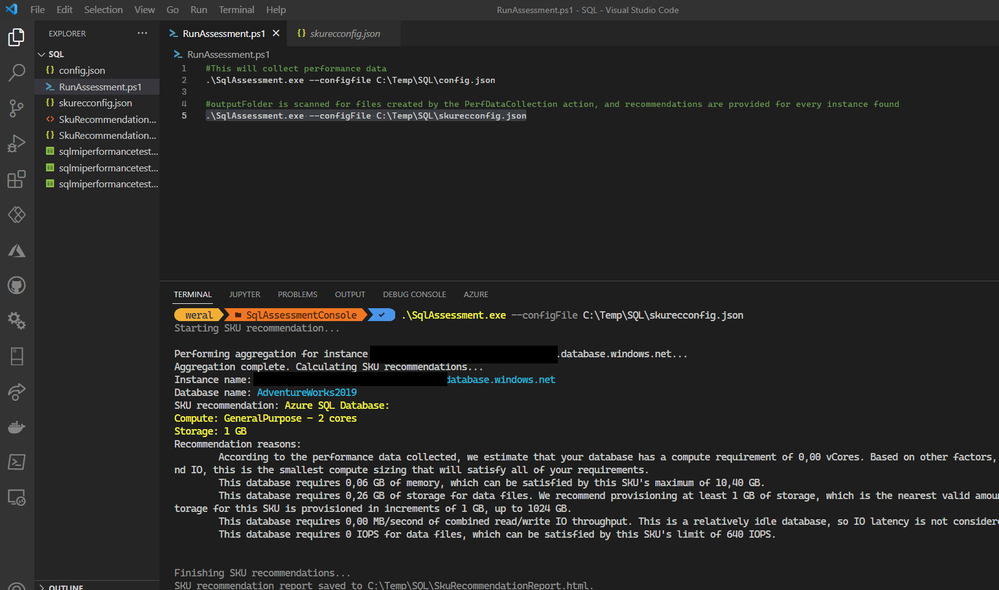The width and height of the screenshot is (999, 590).
Task: Open the Search view in activity bar
Action: click(x=17, y=73)
